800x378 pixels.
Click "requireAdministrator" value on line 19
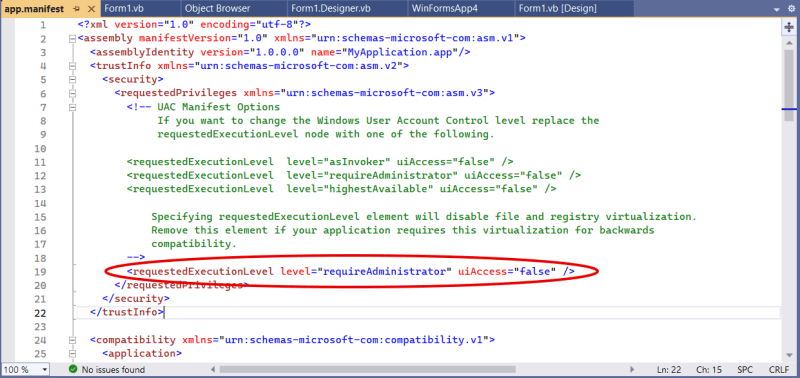click(x=386, y=272)
